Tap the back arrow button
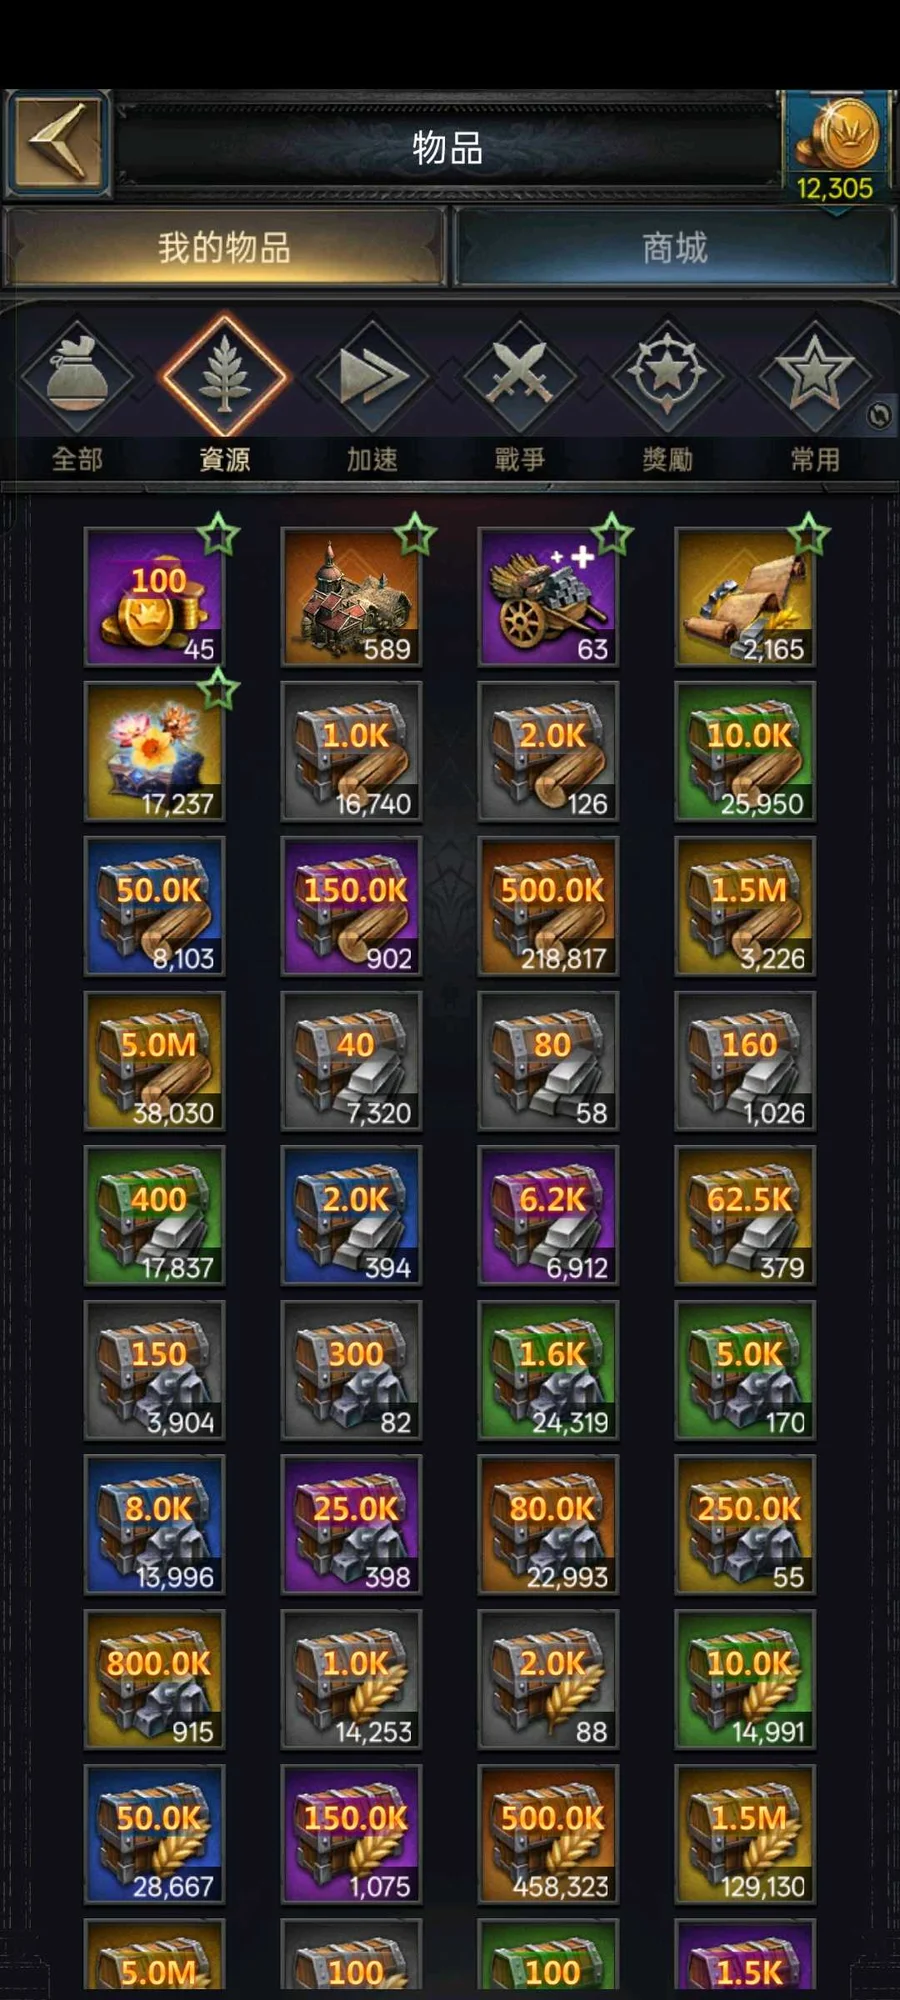The width and height of the screenshot is (900, 2000). [x=58, y=142]
